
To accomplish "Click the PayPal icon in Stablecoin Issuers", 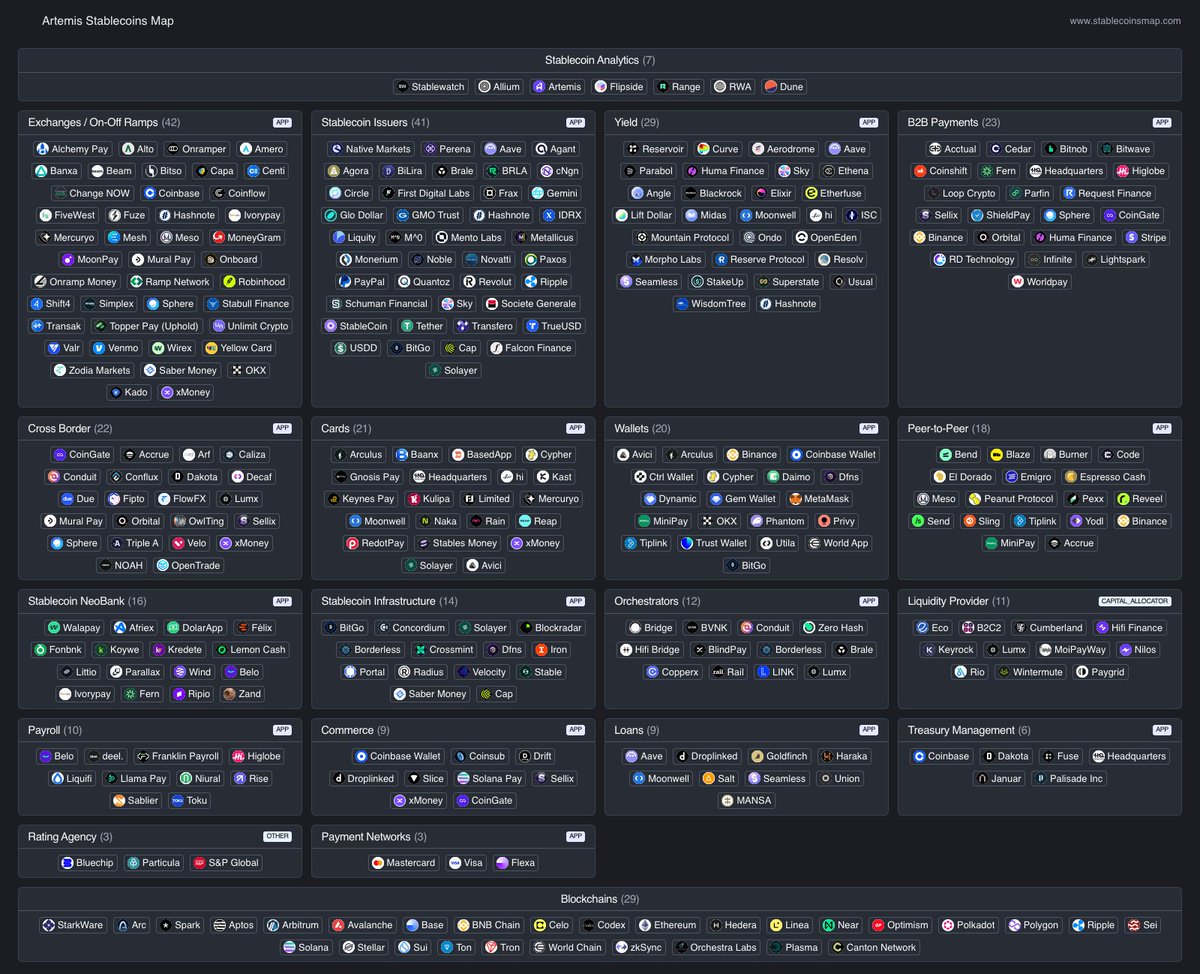I will pyautogui.click(x=346, y=282).
